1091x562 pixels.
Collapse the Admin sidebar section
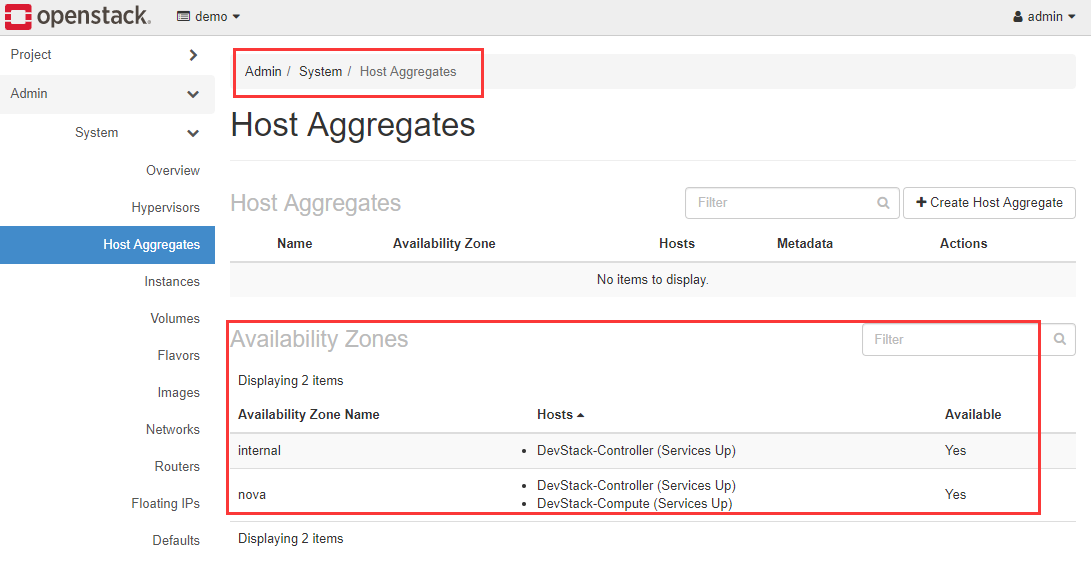coord(107,94)
